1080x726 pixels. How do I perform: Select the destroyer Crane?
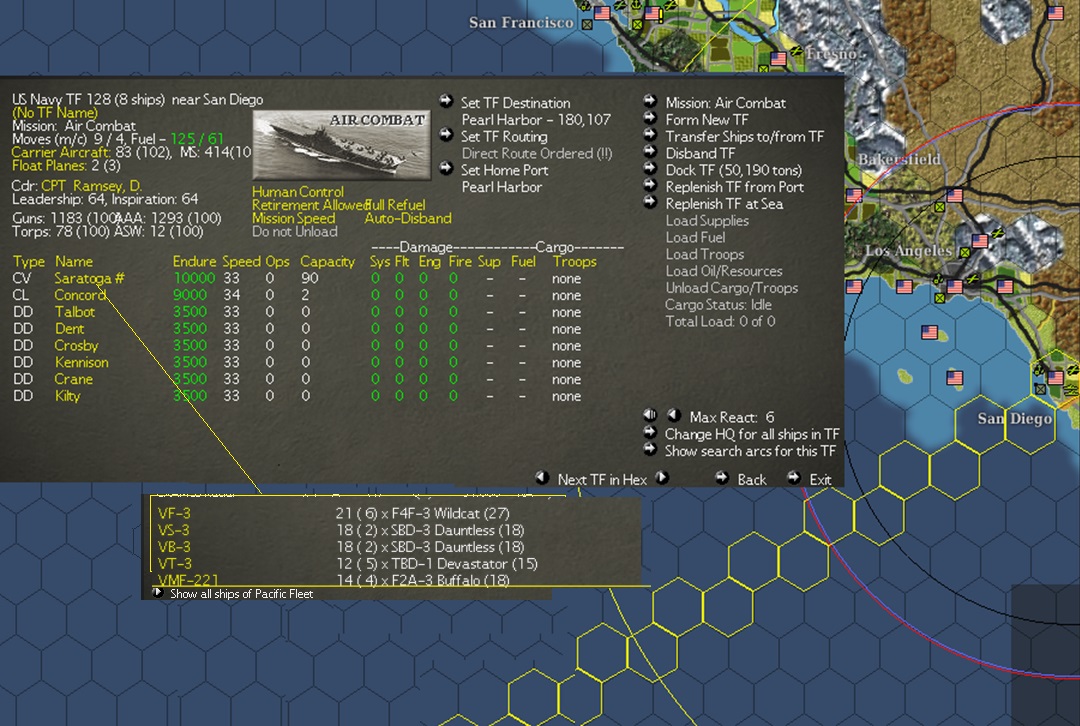coord(74,380)
